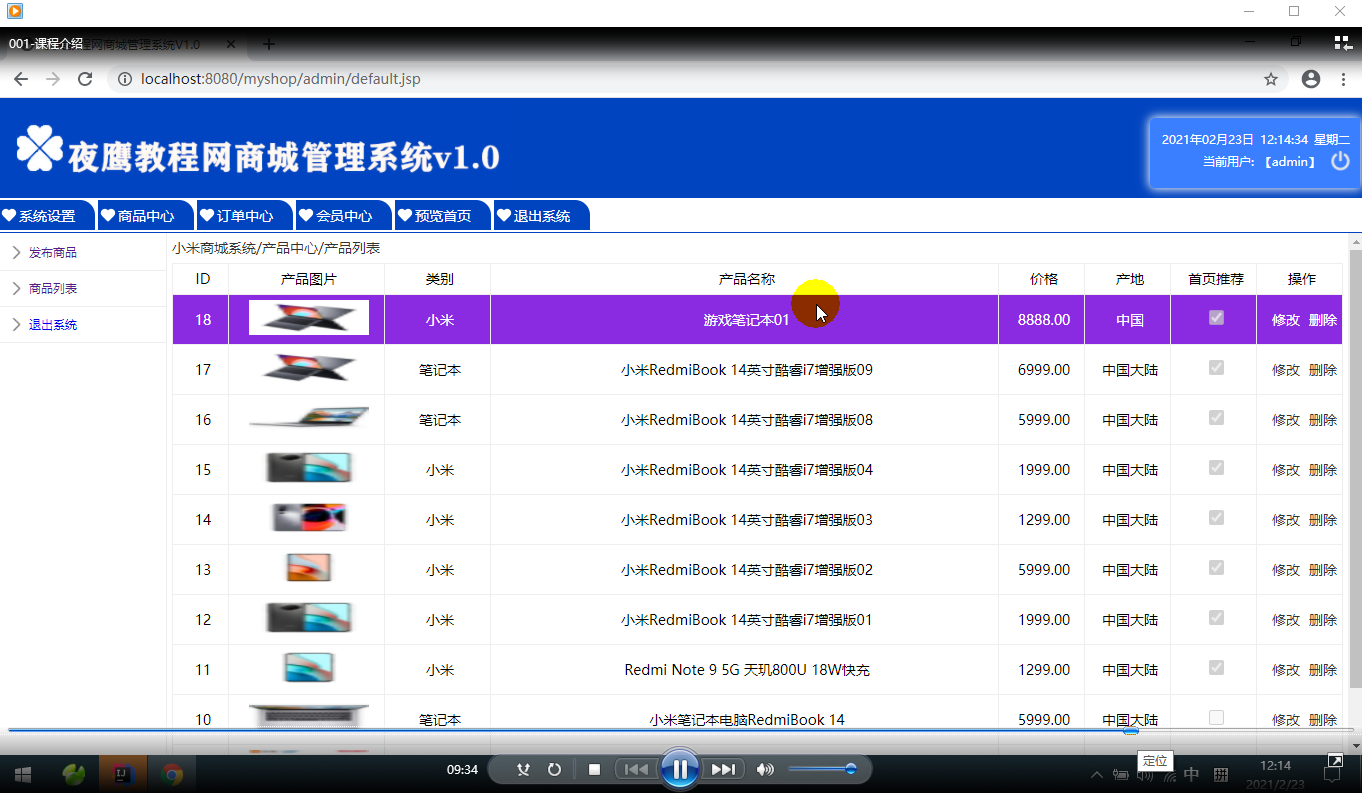The image size is (1362, 793).
Task: Show hidden system tray icons chevron
Action: click(1097, 774)
